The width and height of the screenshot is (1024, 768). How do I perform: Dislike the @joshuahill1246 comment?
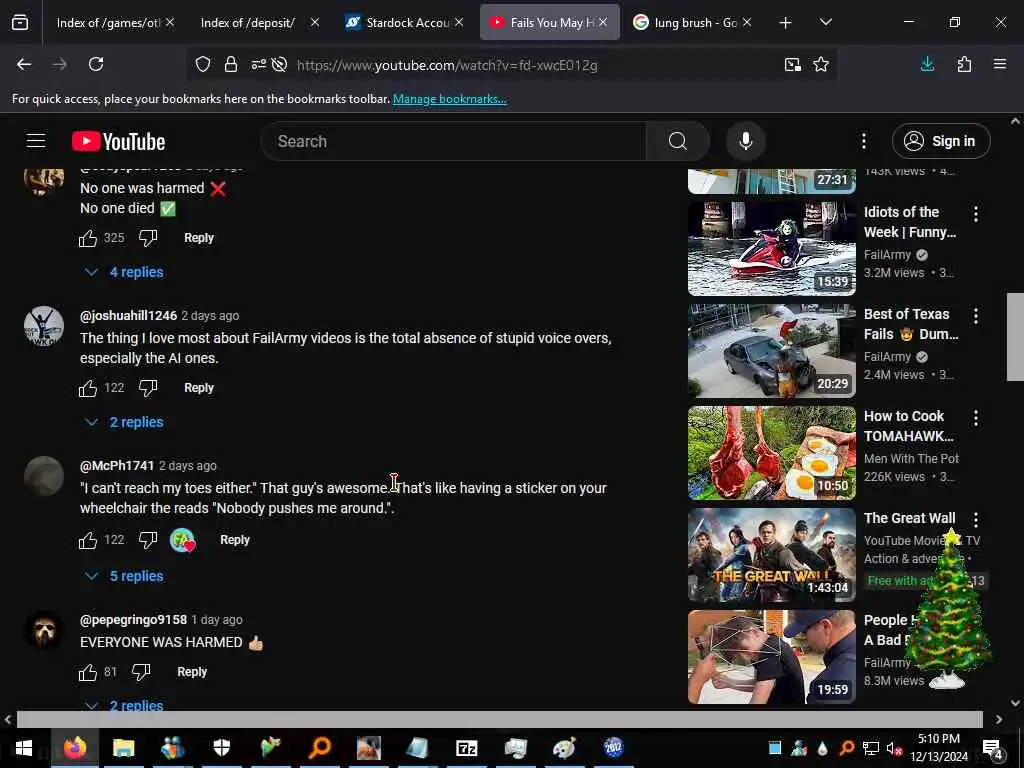click(148, 389)
